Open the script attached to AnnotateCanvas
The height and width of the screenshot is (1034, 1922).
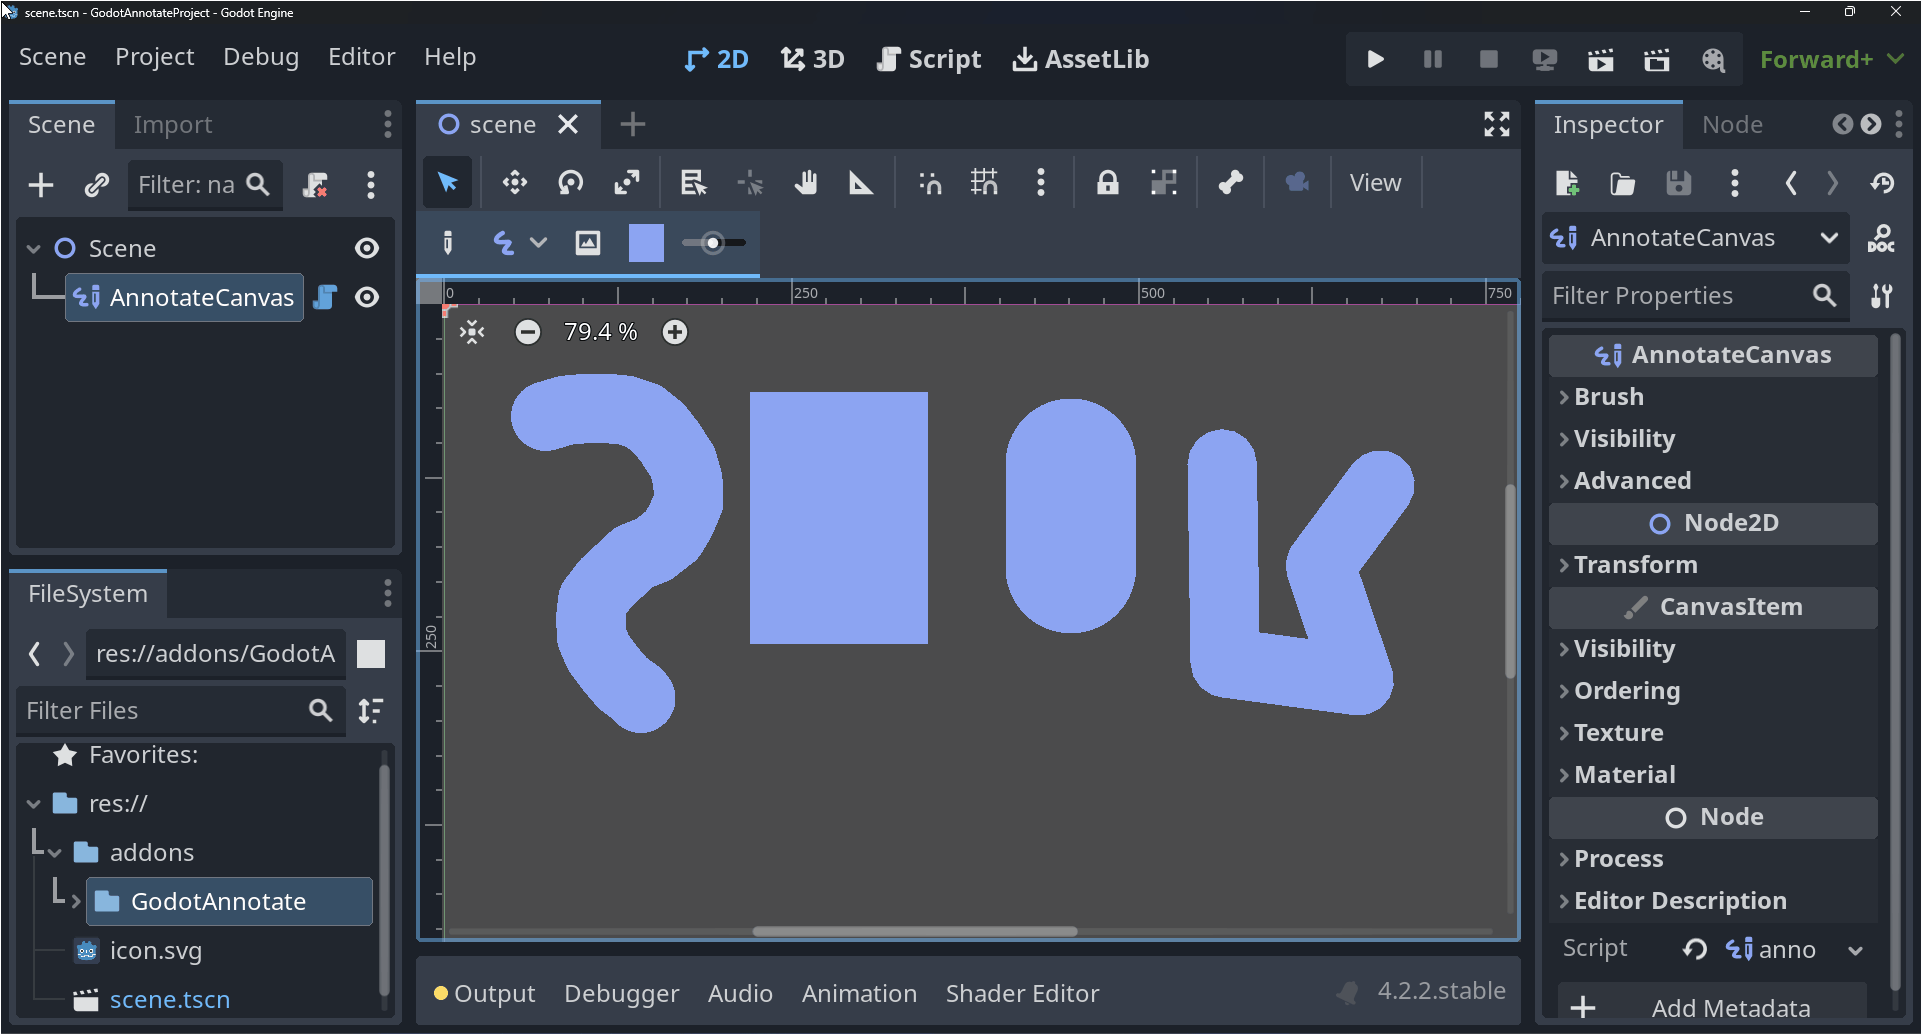(325, 298)
